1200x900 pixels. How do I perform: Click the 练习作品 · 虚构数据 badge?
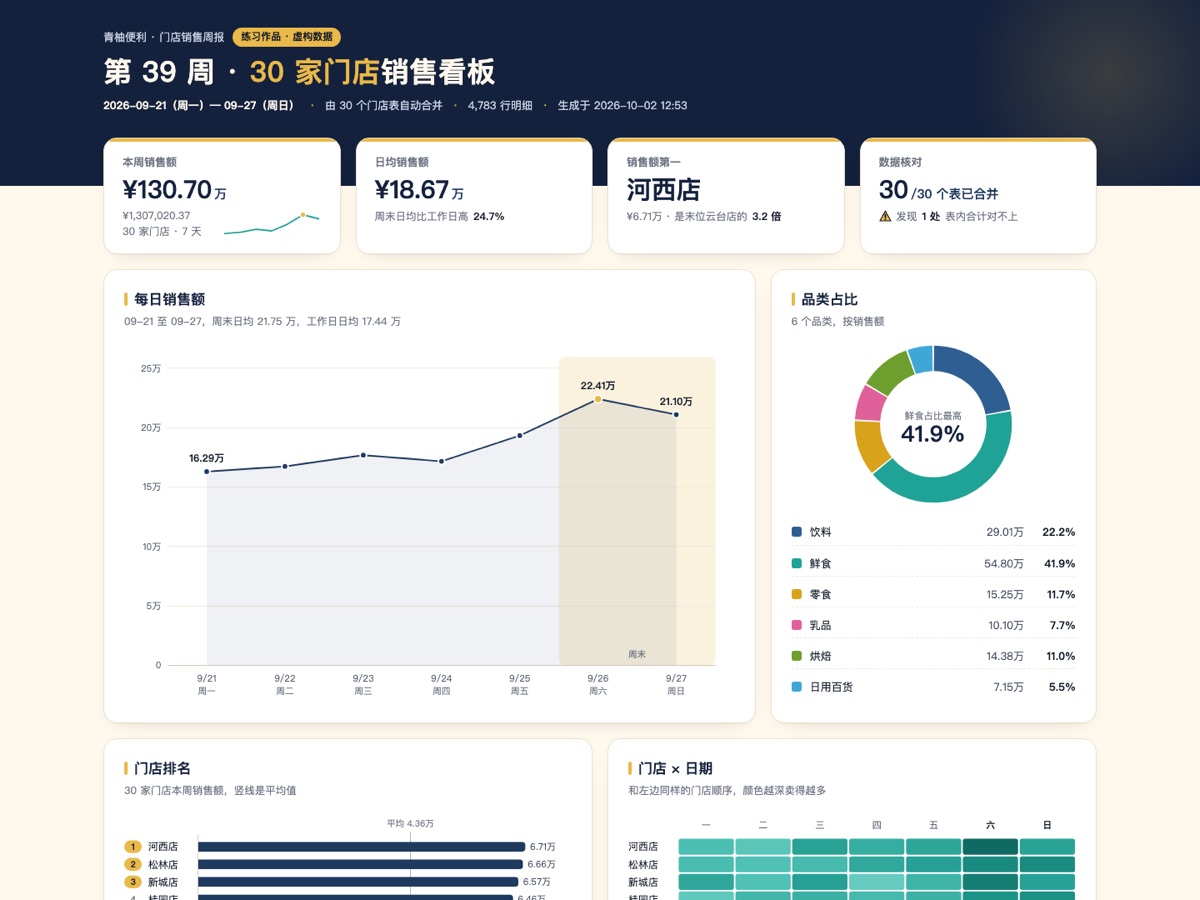(287, 37)
